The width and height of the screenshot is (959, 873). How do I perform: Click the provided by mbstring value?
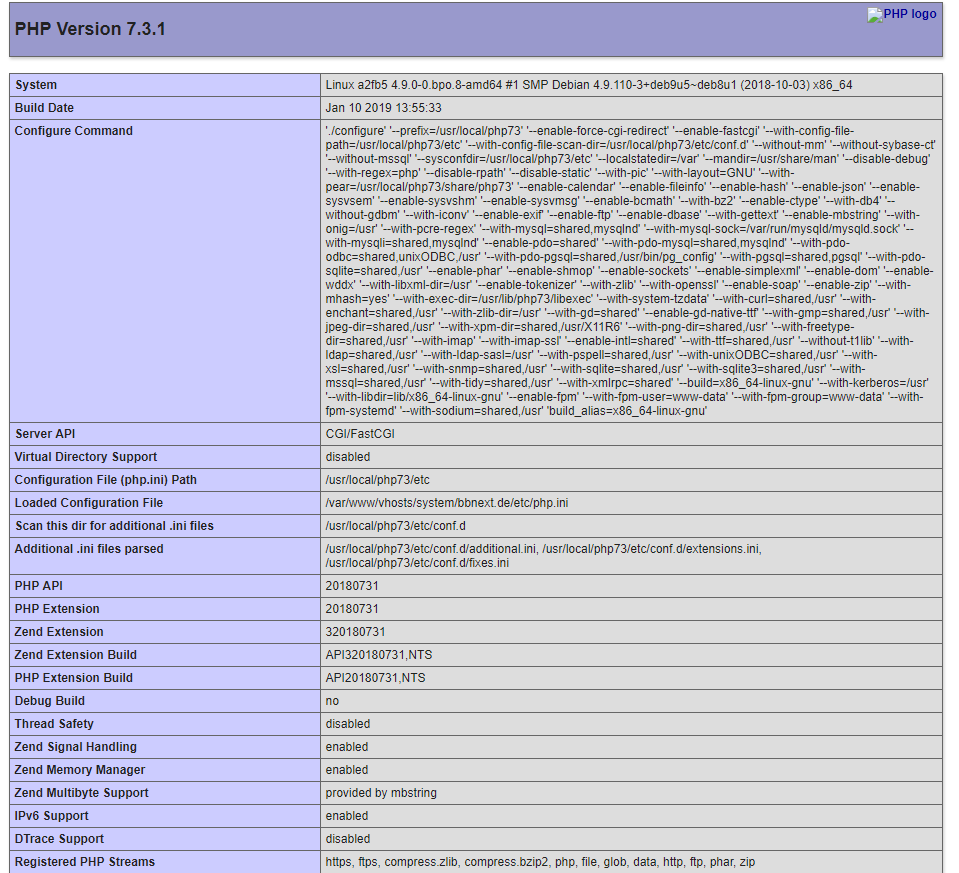(381, 793)
